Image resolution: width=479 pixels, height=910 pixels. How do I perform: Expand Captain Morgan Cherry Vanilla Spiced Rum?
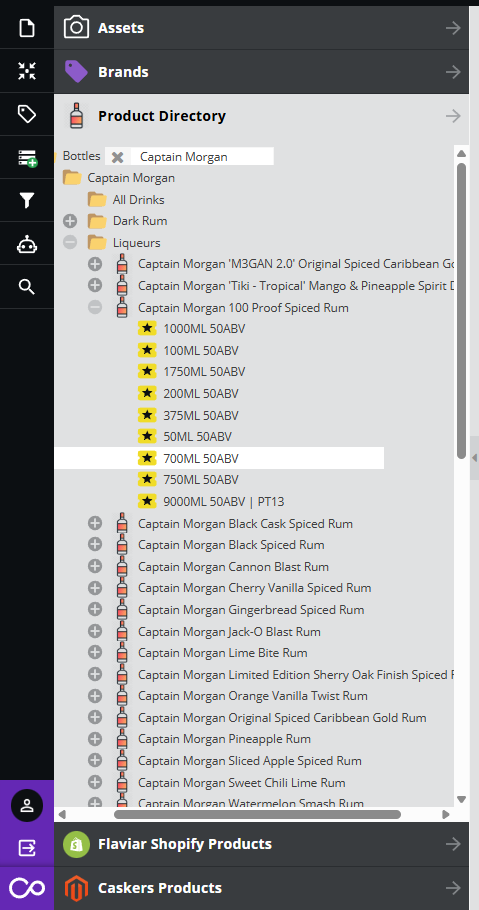pyautogui.click(x=95, y=588)
